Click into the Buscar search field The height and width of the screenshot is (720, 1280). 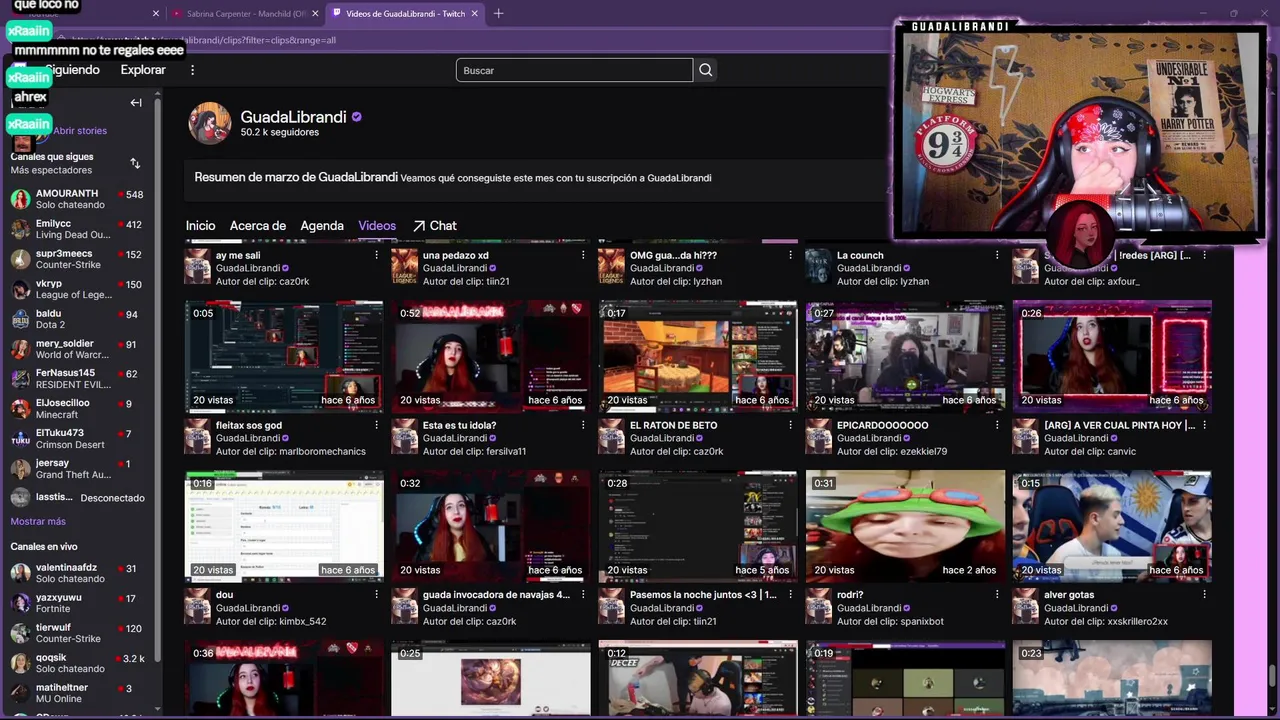pyautogui.click(x=574, y=70)
